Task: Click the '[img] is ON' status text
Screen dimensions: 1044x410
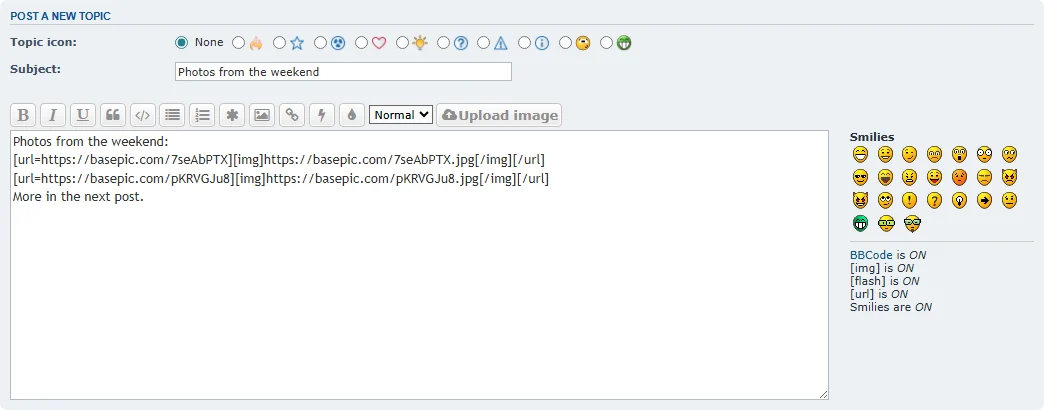Action: 882,268
